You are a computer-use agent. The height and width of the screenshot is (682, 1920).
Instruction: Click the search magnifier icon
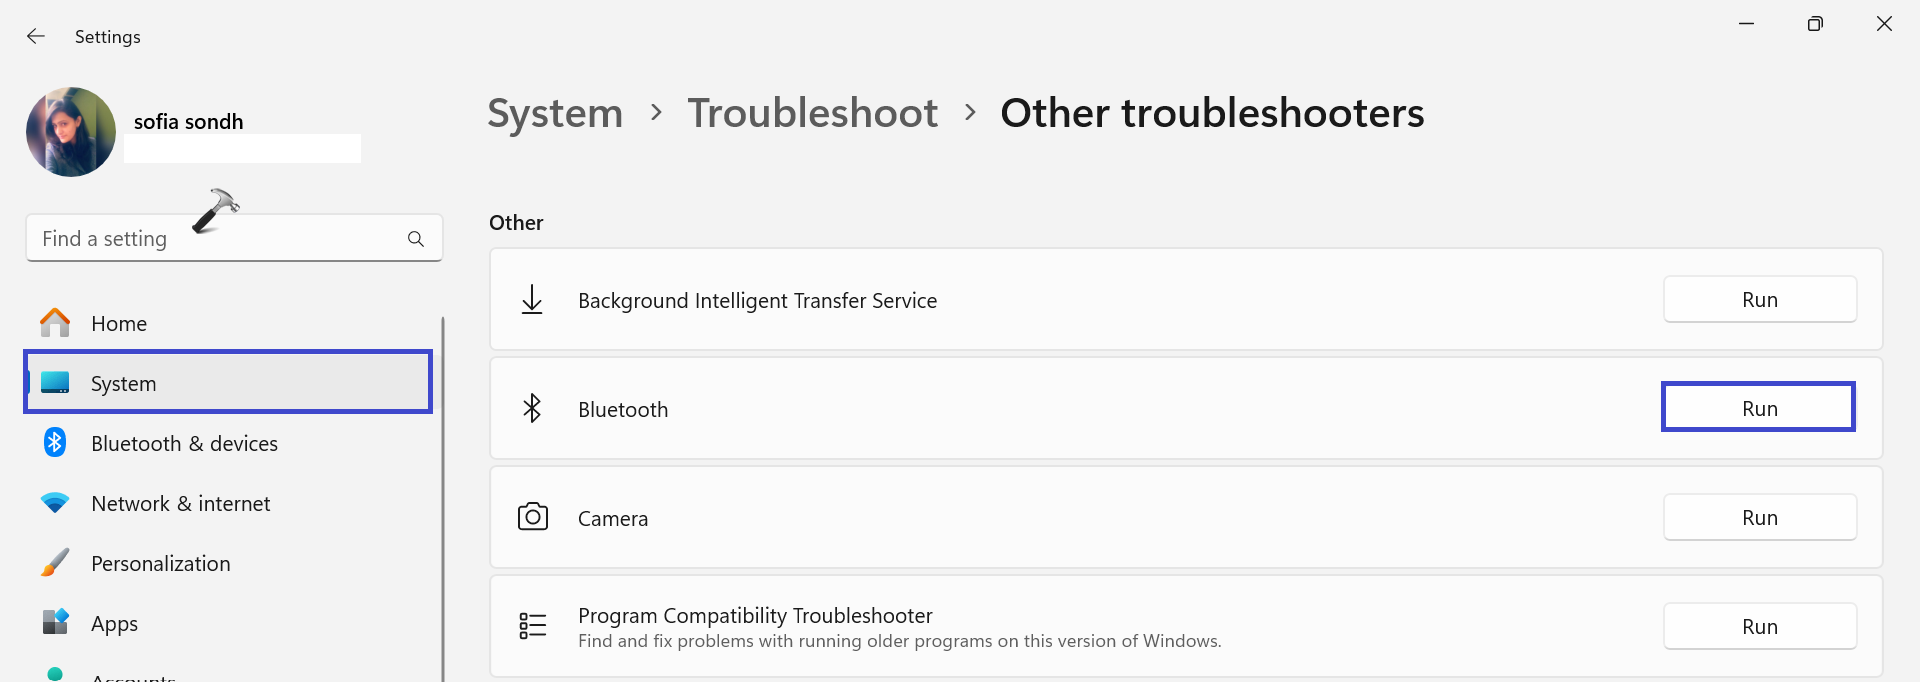pos(416,239)
